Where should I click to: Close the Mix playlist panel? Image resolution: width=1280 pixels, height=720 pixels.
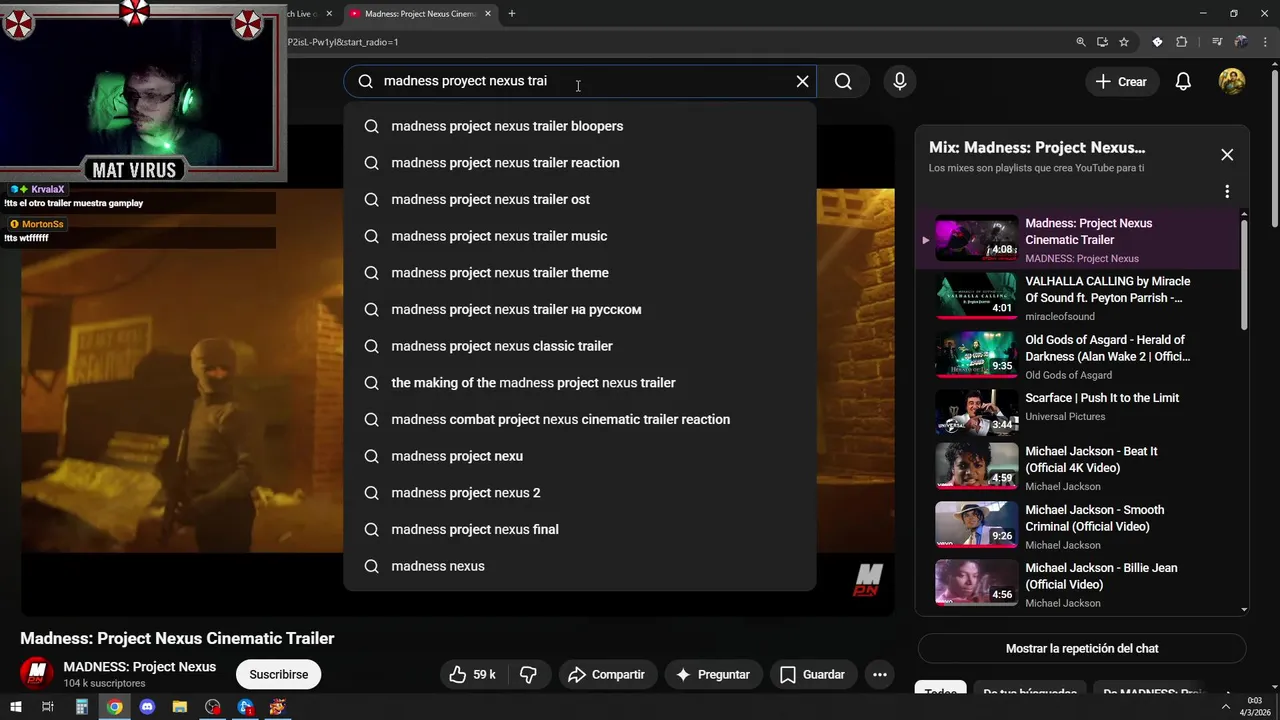pyautogui.click(x=1227, y=155)
